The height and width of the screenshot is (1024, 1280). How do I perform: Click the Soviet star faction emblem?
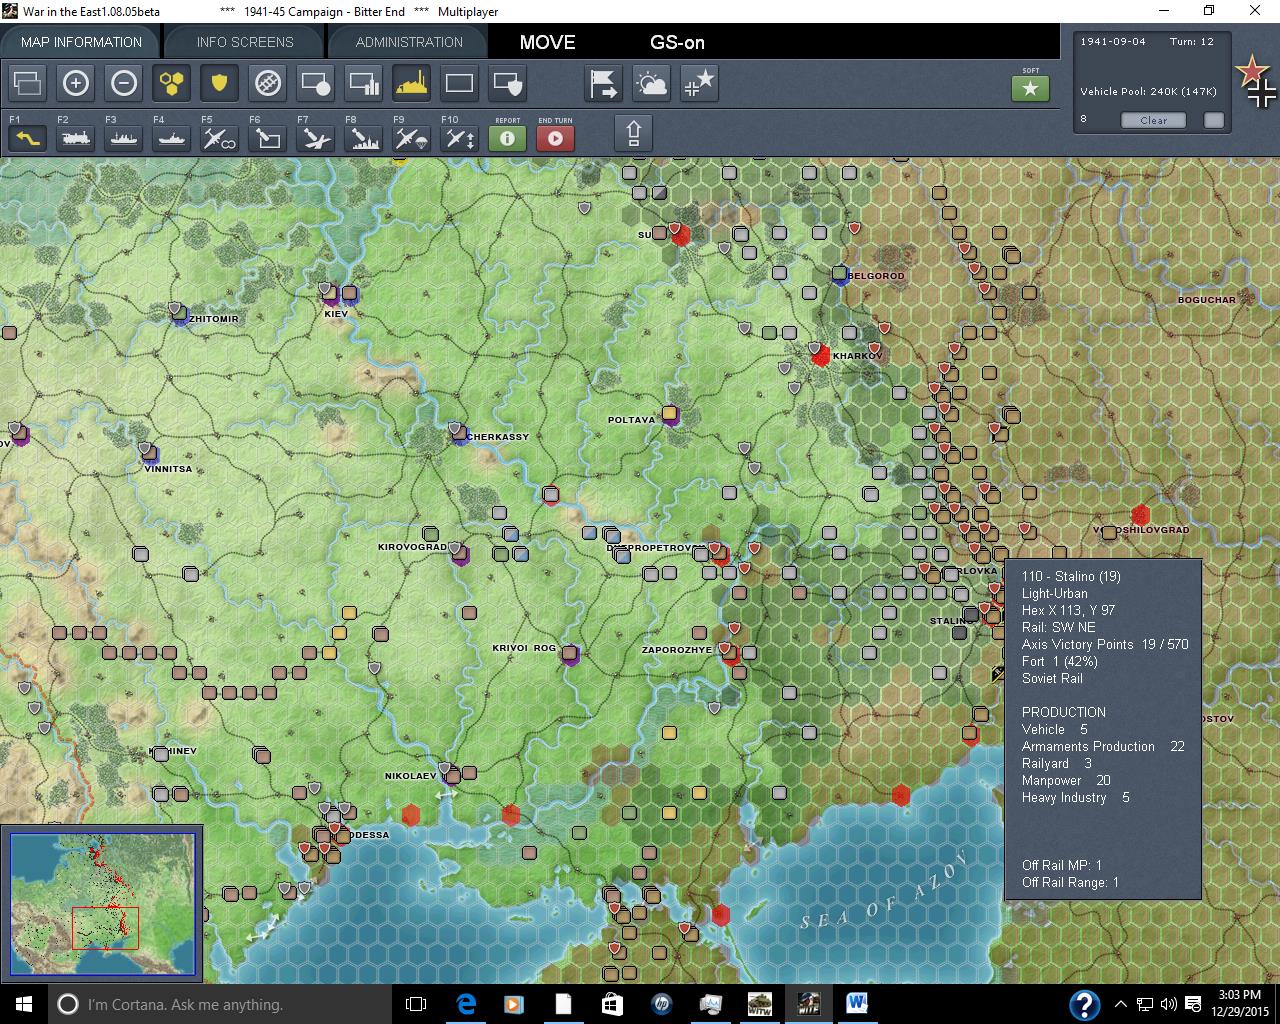click(x=1252, y=72)
